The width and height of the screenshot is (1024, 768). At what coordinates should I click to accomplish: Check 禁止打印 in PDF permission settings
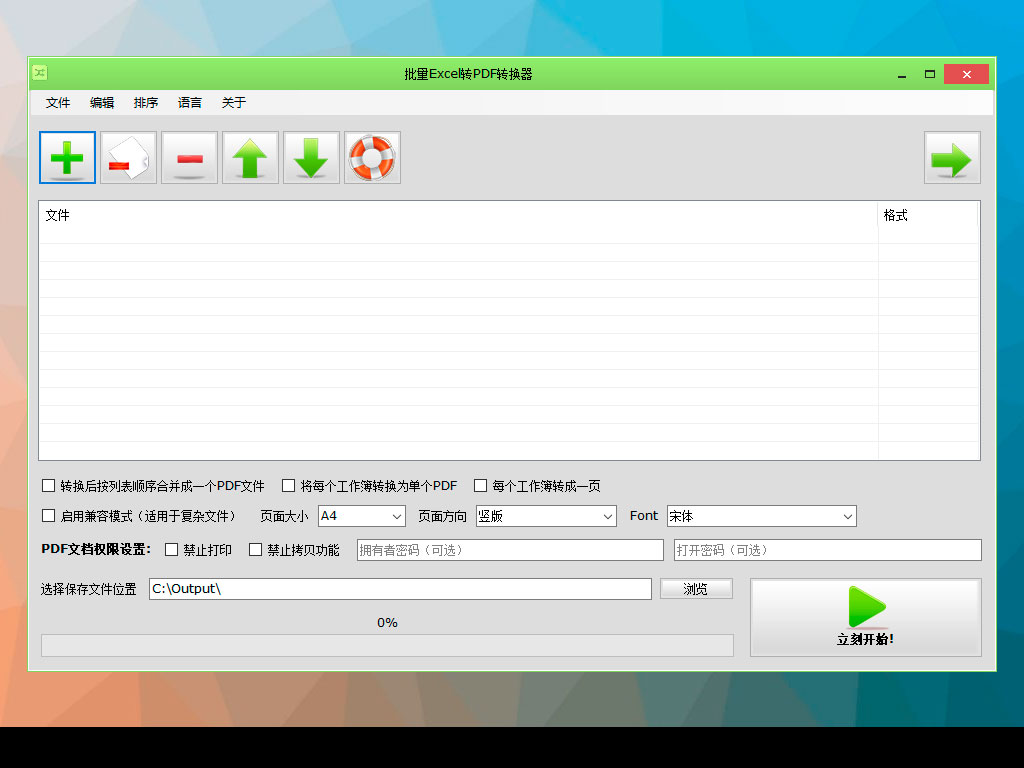171,549
